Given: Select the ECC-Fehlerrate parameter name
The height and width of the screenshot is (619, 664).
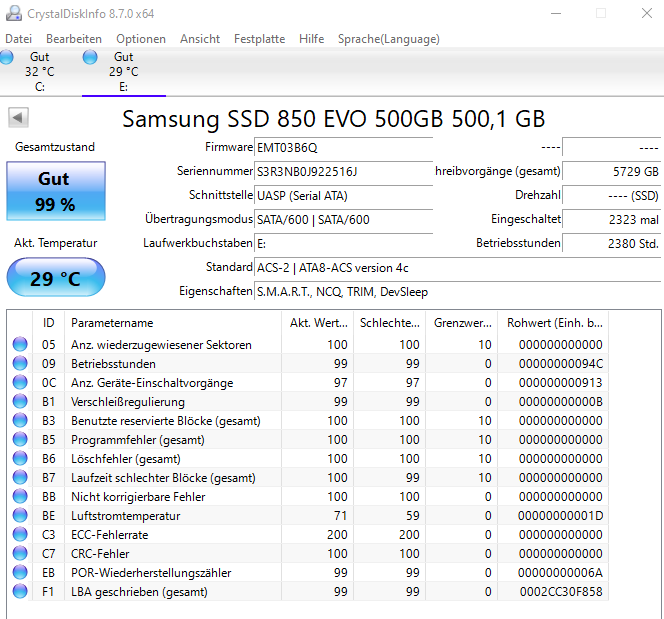Looking at the screenshot, I should coord(110,535).
